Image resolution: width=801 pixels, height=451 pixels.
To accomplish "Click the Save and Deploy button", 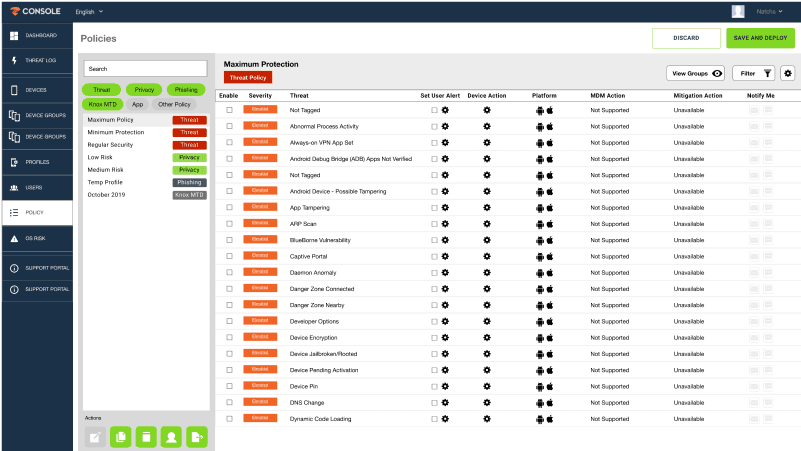I will click(760, 38).
